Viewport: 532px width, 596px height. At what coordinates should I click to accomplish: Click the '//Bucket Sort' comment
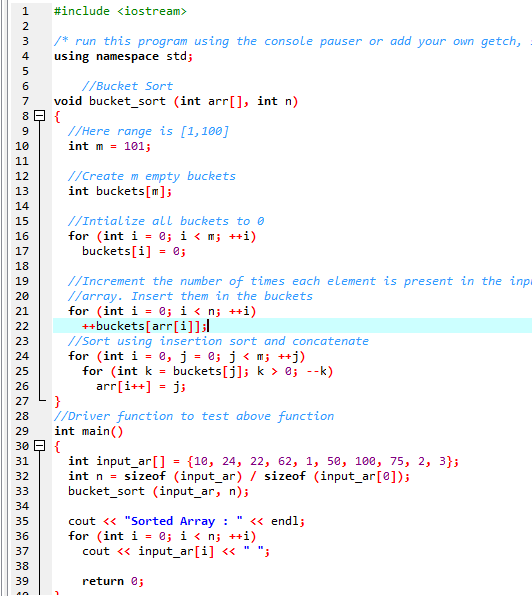(127, 86)
